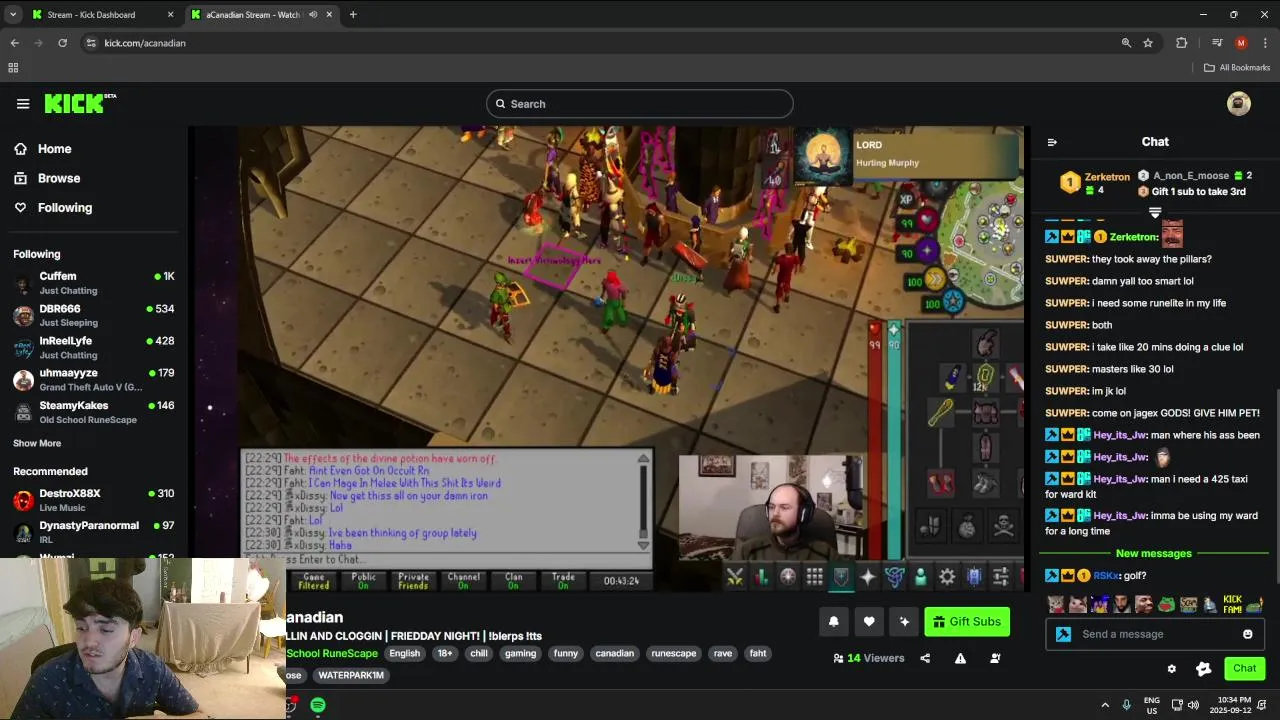Viewport: 1280px width, 720px height.
Task: Open Chrome tab search dropdown
Action: click(13, 15)
